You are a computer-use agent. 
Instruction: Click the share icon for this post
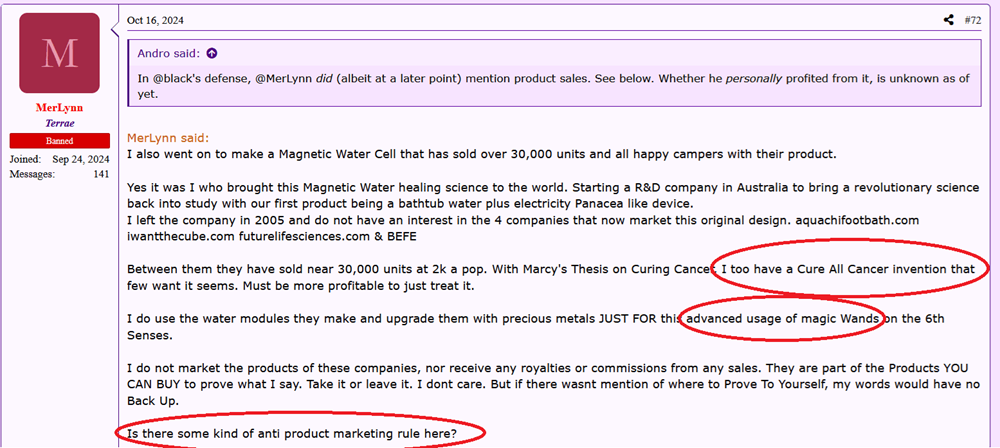tap(949, 20)
